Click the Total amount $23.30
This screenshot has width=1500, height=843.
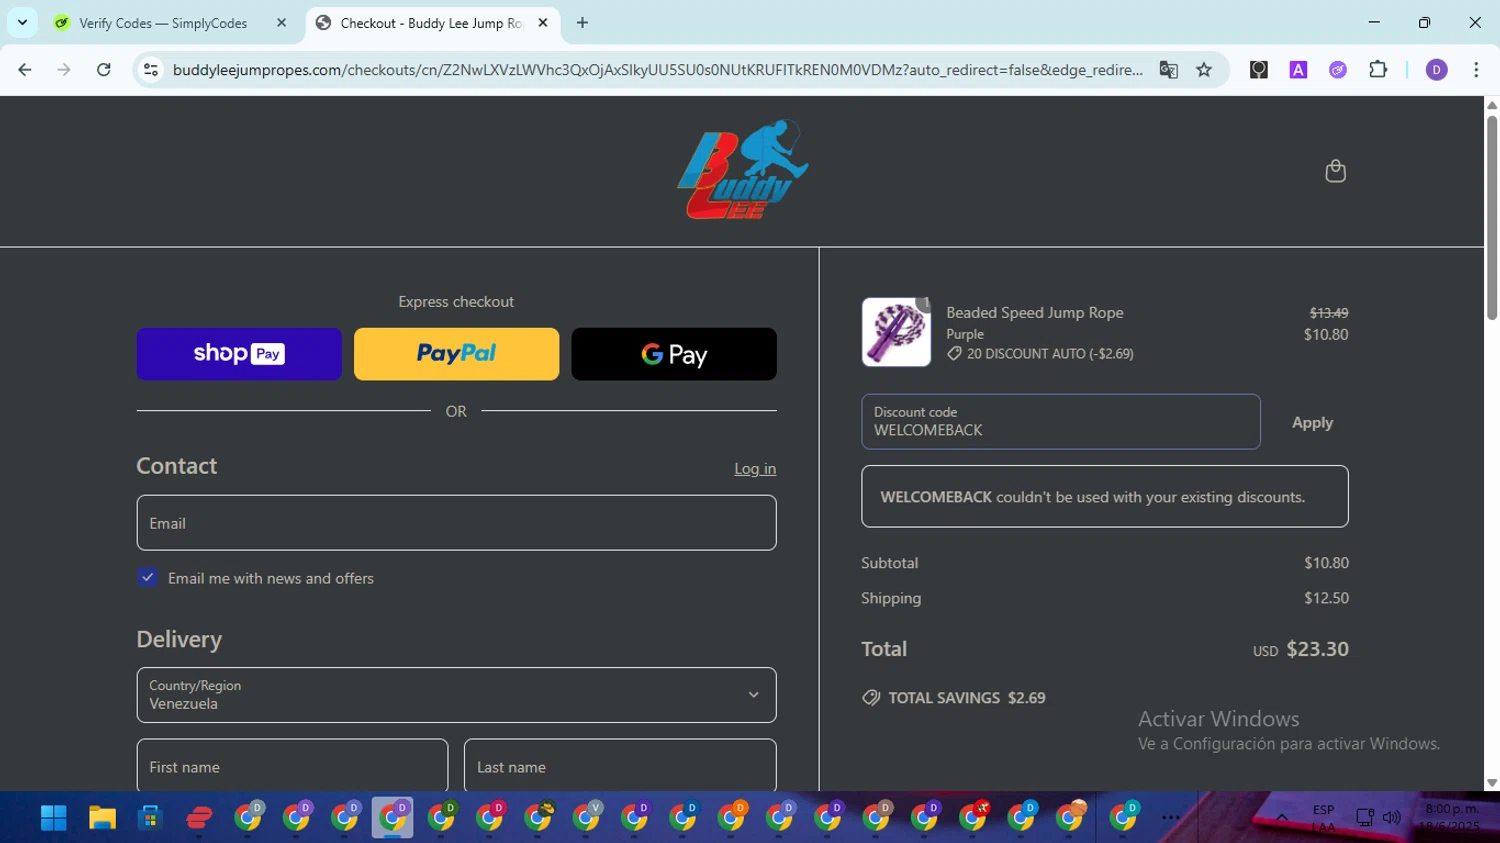(1317, 649)
